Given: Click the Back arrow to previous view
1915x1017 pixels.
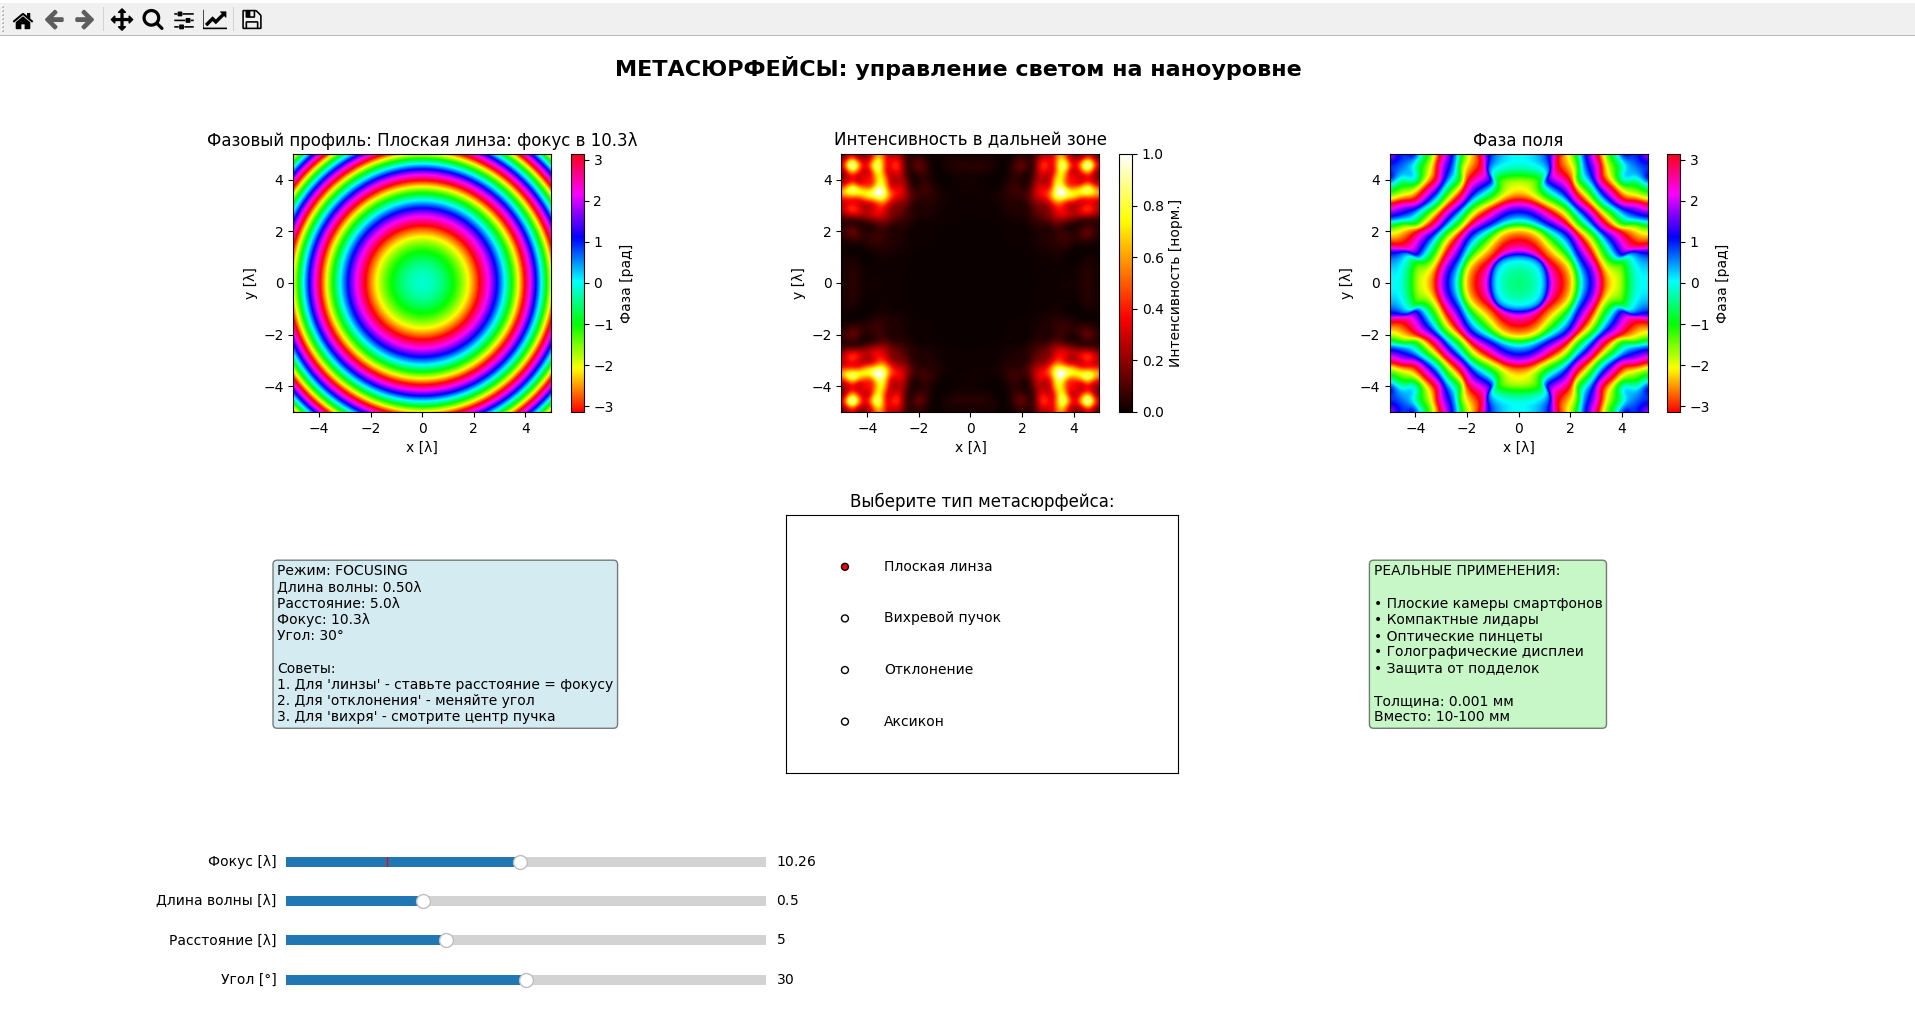Looking at the screenshot, I should tap(54, 20).
